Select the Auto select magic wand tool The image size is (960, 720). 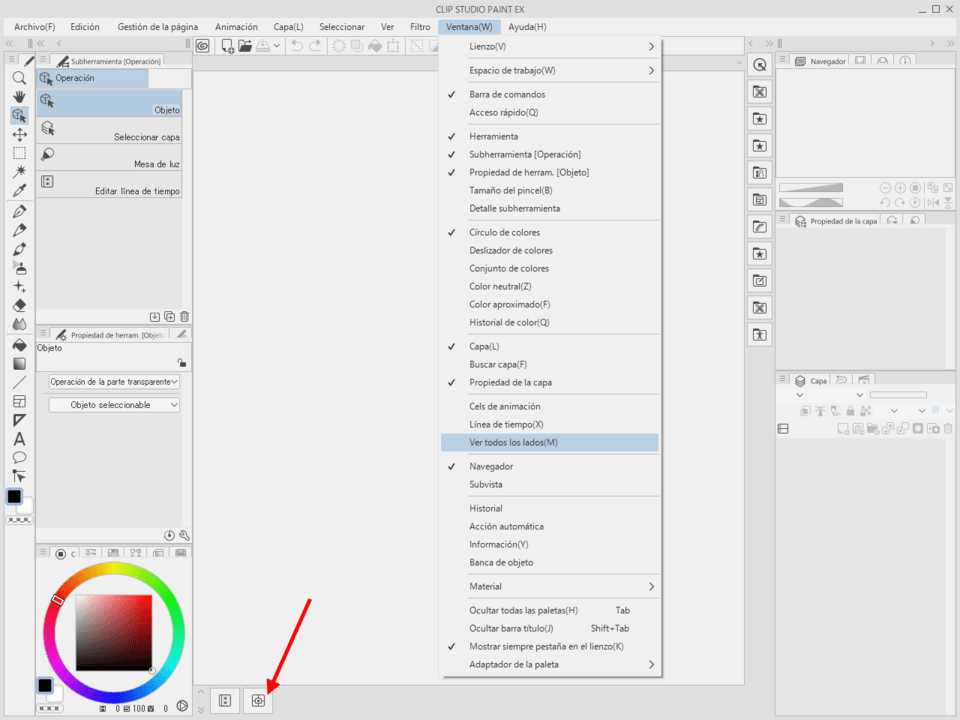pyautogui.click(x=19, y=171)
